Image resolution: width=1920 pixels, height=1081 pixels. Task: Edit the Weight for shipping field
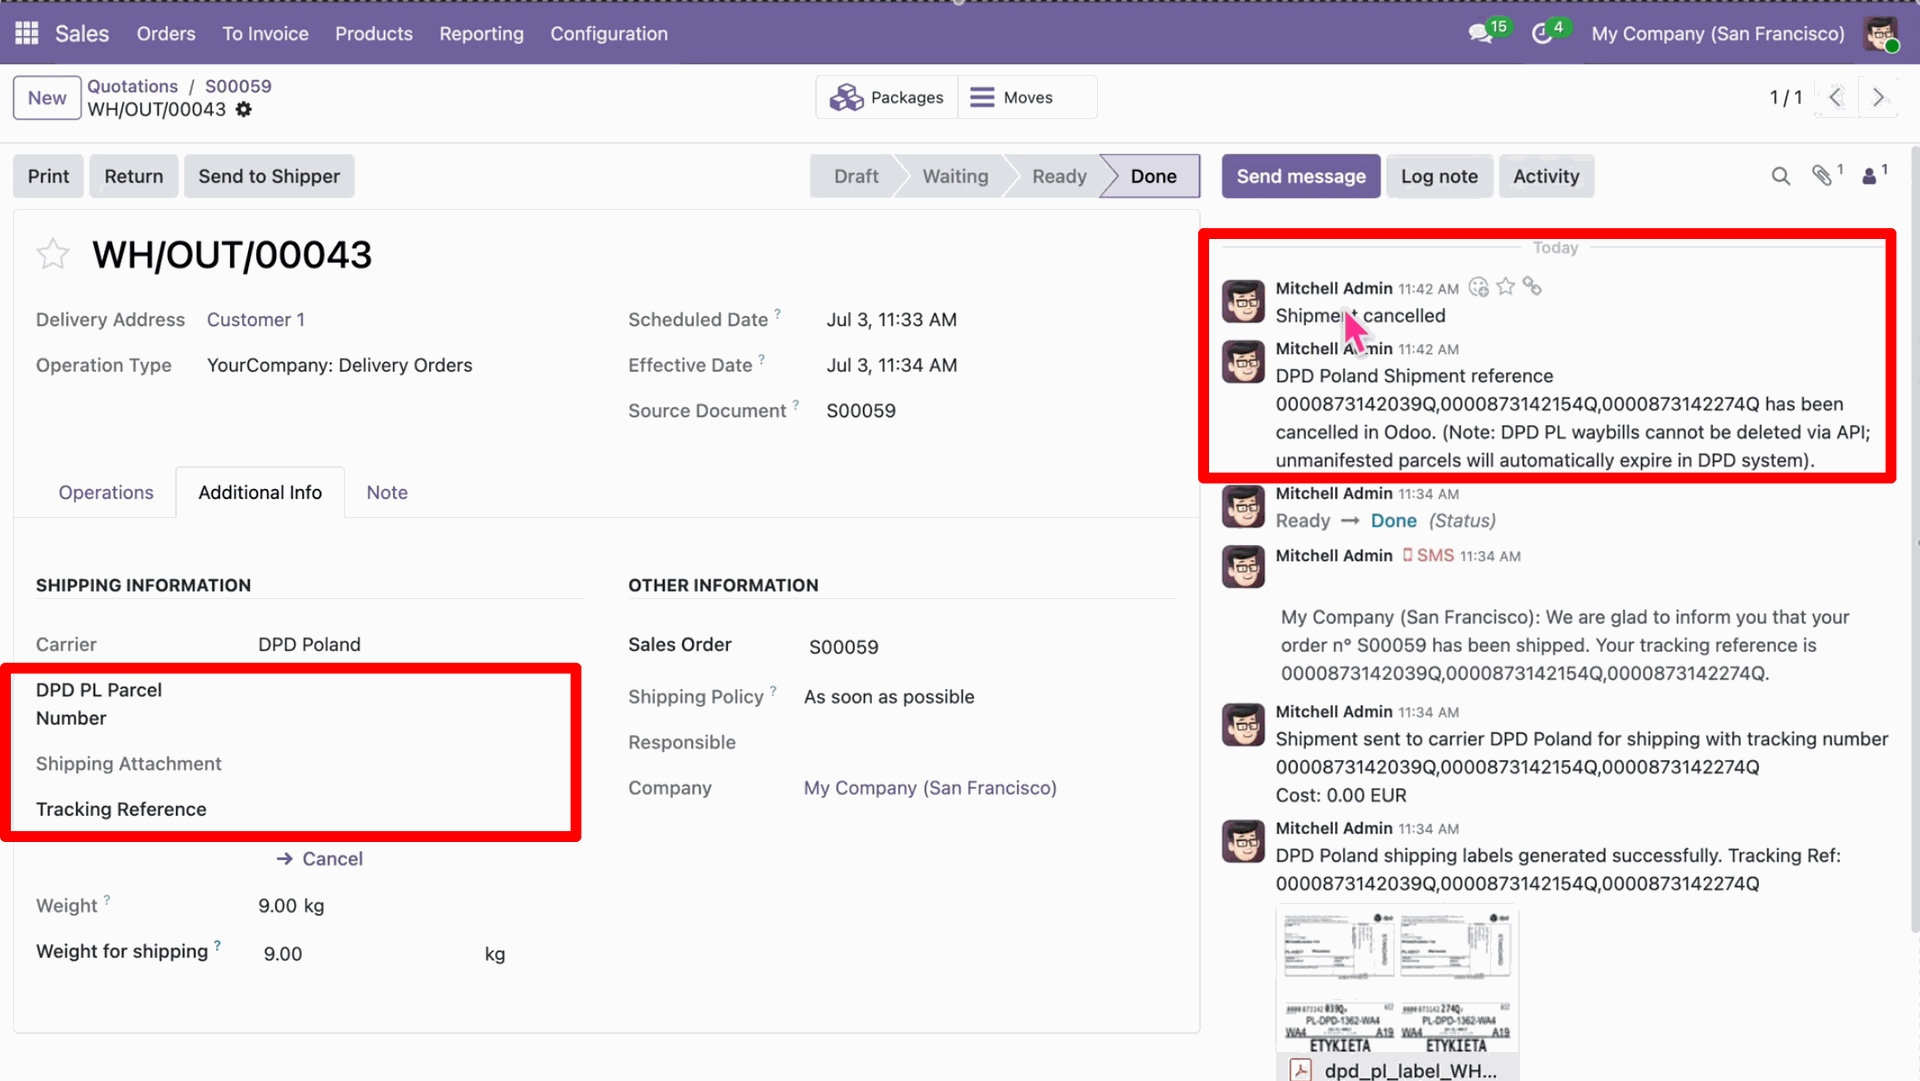pyautogui.click(x=370, y=954)
